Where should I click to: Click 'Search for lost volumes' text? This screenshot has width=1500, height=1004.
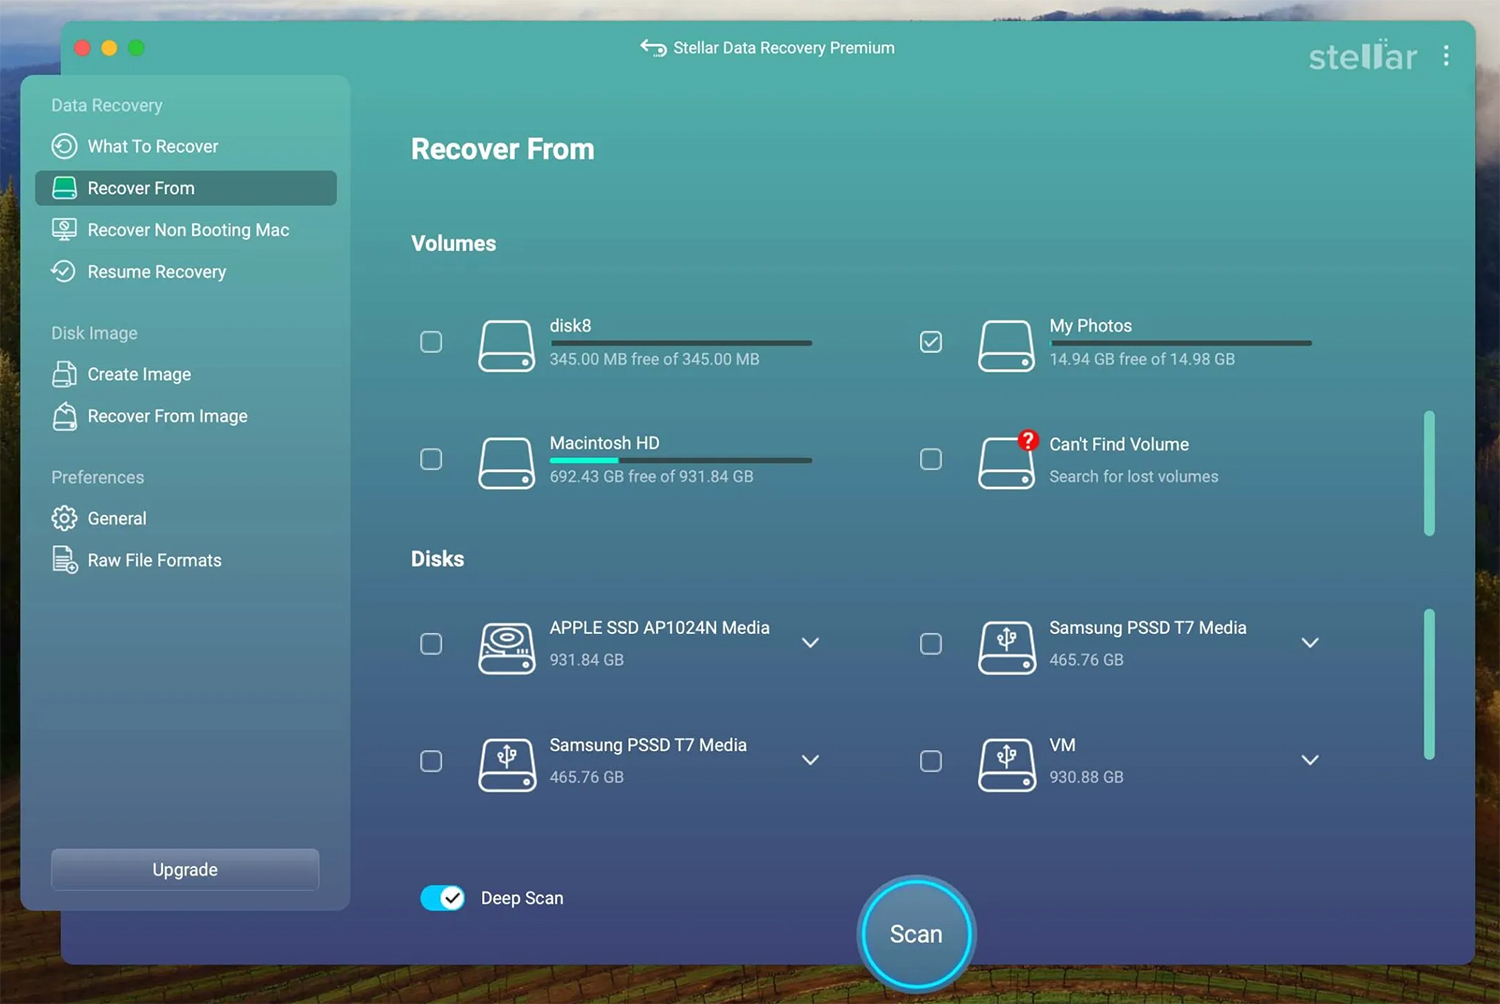(1134, 477)
